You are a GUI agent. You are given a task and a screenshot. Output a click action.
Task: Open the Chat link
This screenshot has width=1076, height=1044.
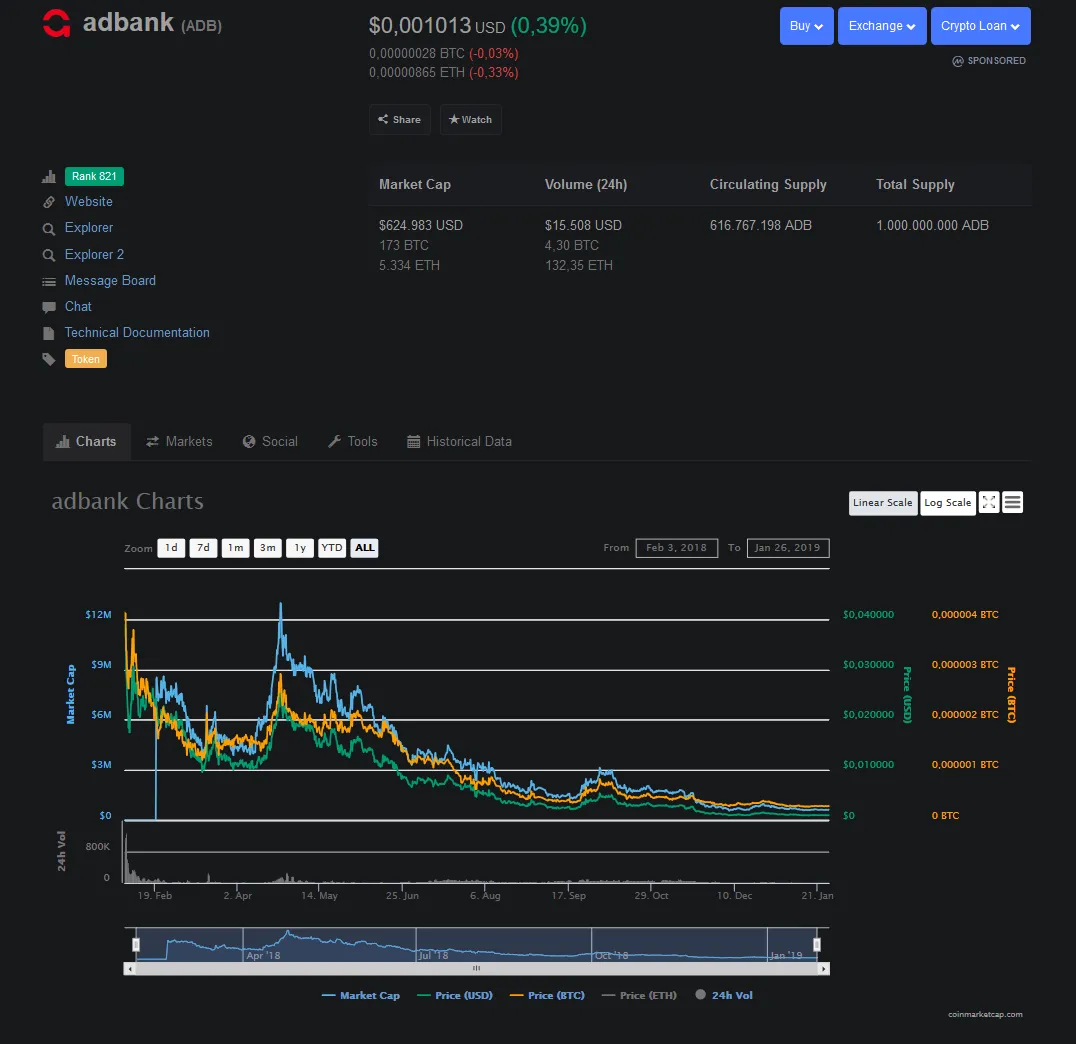(x=78, y=307)
